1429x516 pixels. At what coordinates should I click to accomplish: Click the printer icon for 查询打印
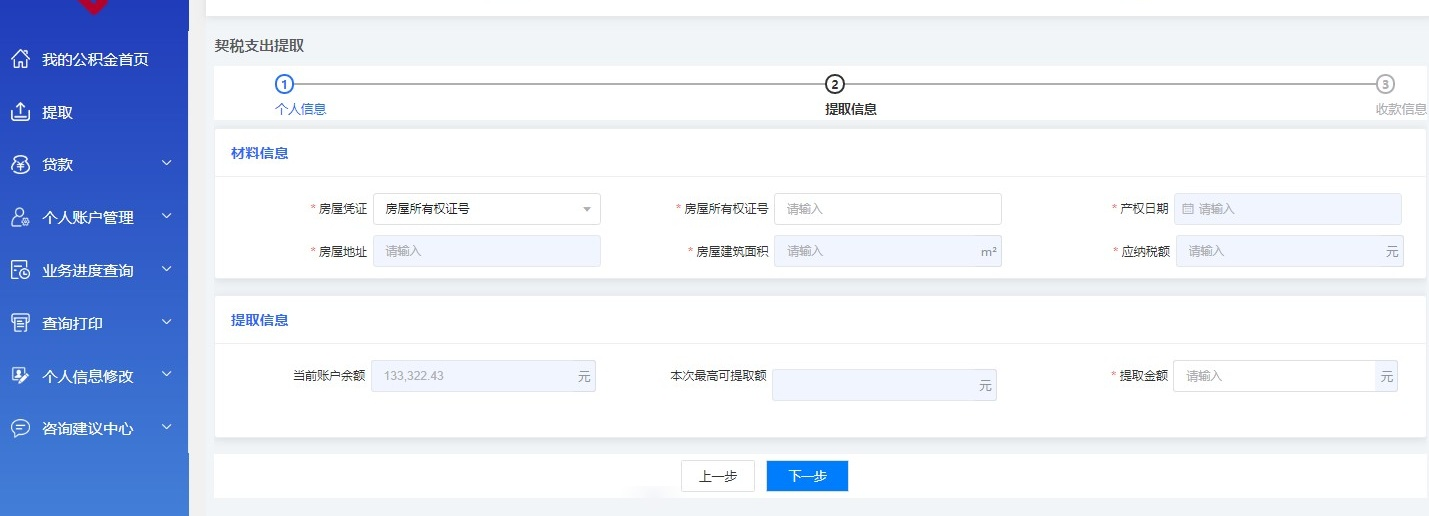tap(20, 323)
